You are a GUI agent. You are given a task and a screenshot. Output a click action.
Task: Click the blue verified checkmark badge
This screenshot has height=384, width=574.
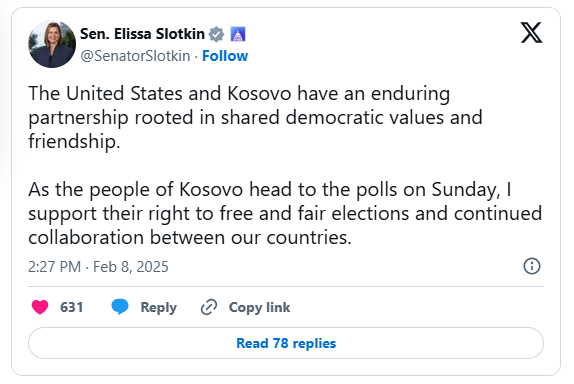(x=216, y=34)
